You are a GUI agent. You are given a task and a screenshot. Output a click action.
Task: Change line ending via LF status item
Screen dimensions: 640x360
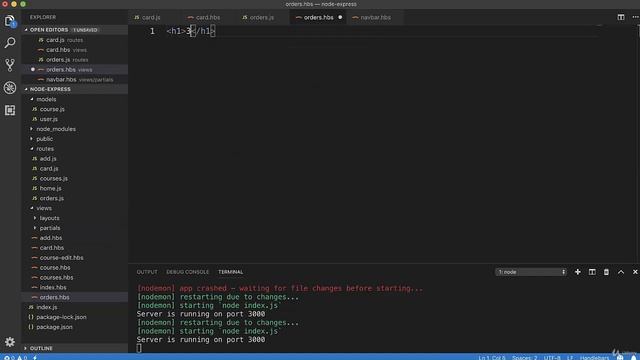570,358
